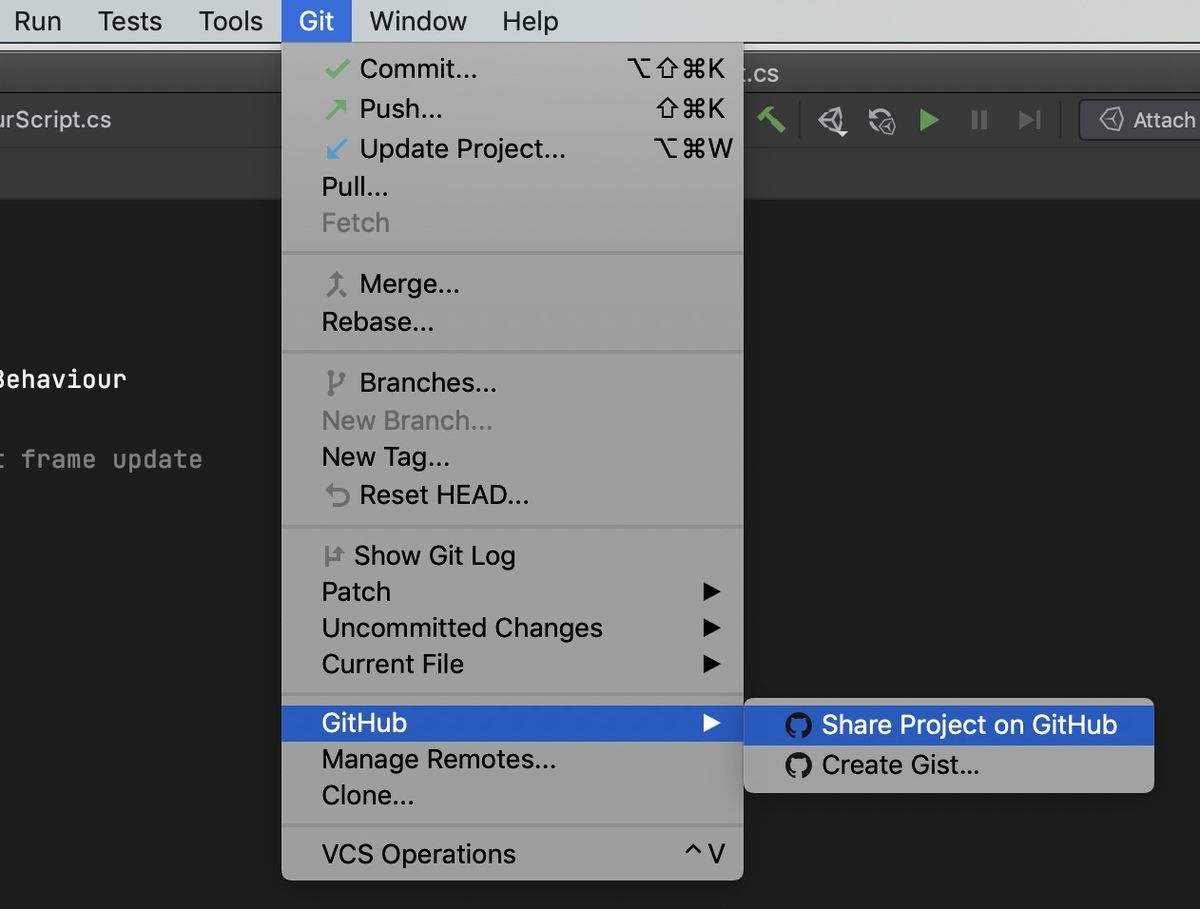The height and width of the screenshot is (909, 1200).
Task: Click the GitHub octocat icon beside Create Gist
Action: tap(799, 765)
